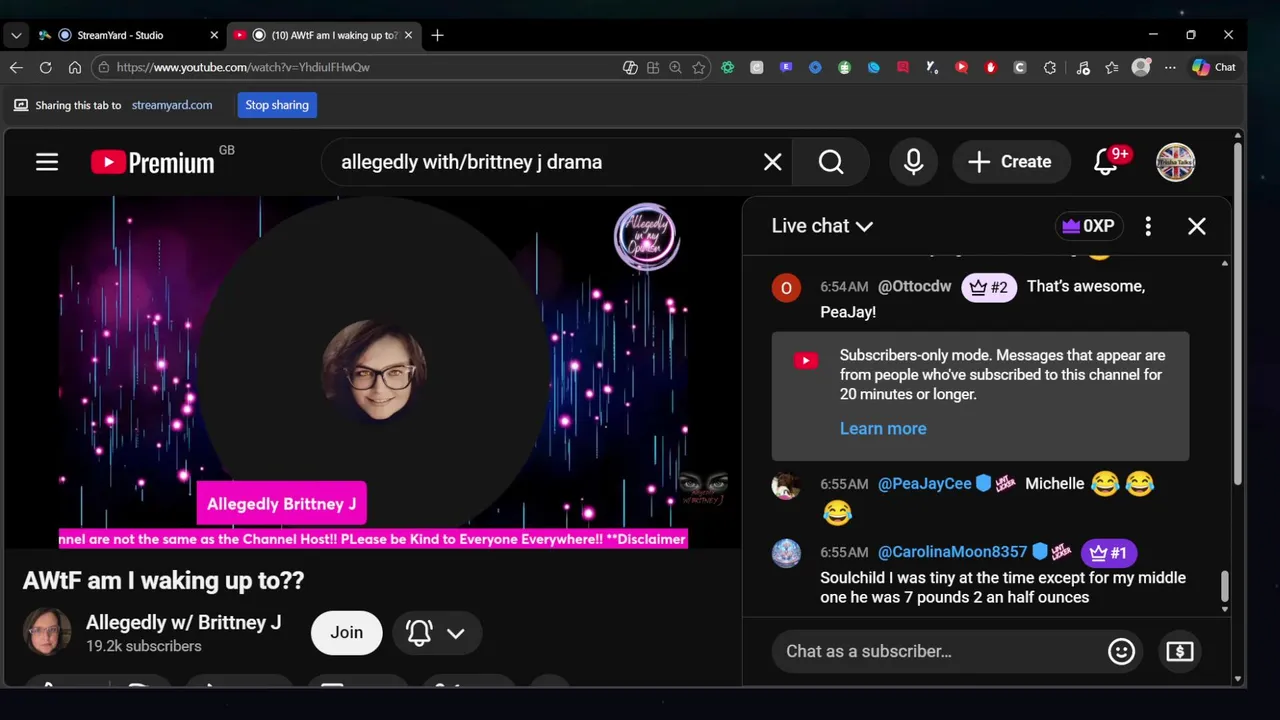The height and width of the screenshot is (720, 1280).
Task: Open the favorites list icon
Action: tap(1112, 67)
